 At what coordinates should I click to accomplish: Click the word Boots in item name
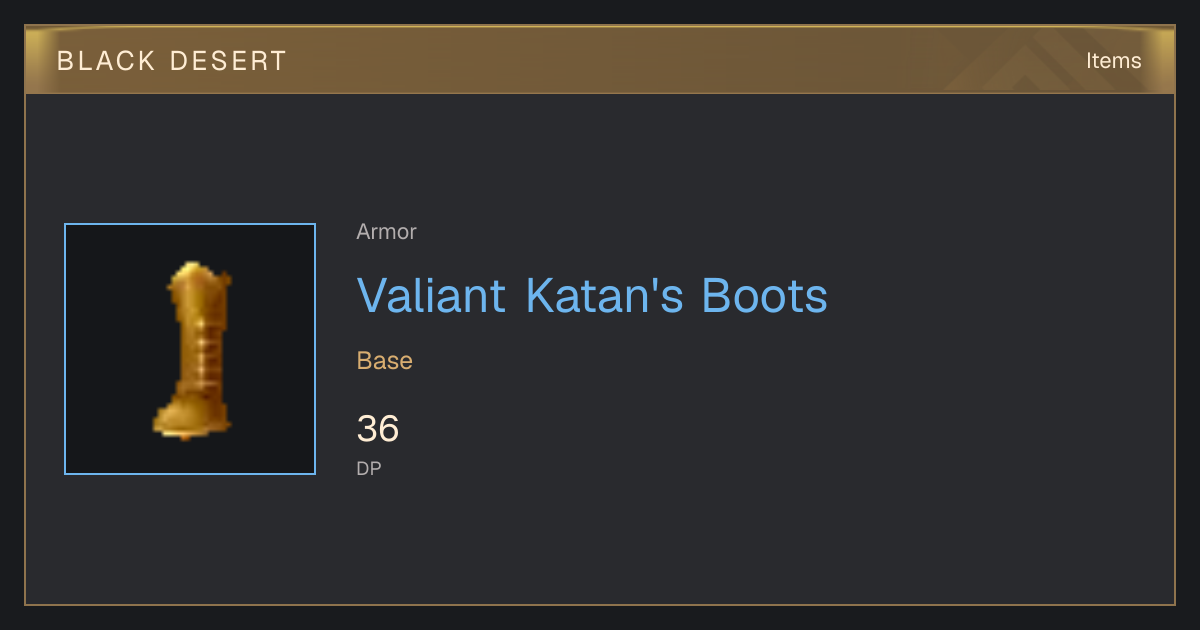(764, 295)
